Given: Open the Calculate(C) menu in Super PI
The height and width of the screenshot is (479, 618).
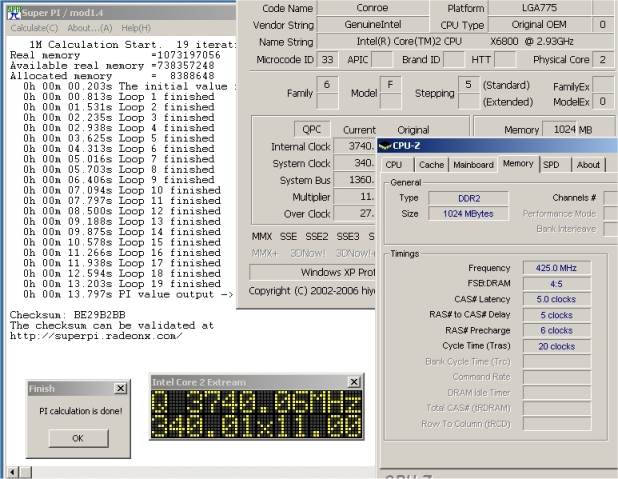Looking at the screenshot, I should click(34, 28).
